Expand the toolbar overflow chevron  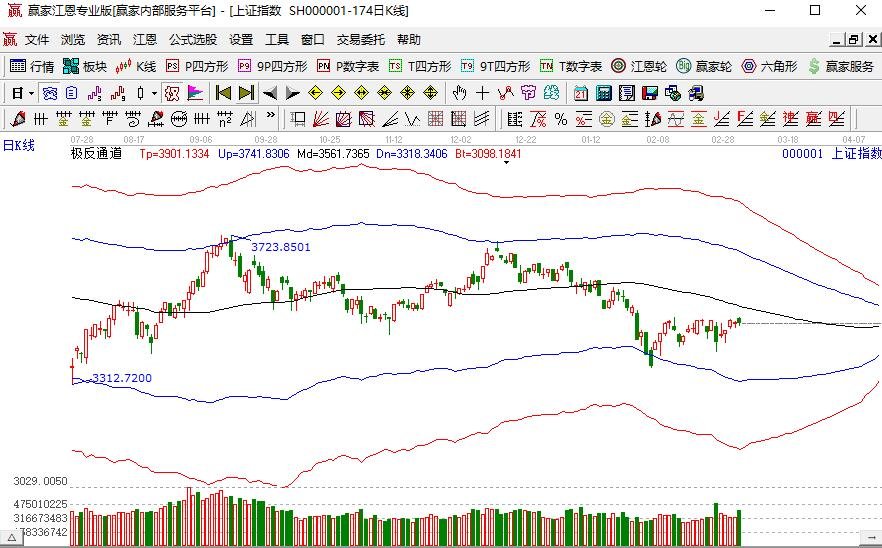(x=271, y=115)
